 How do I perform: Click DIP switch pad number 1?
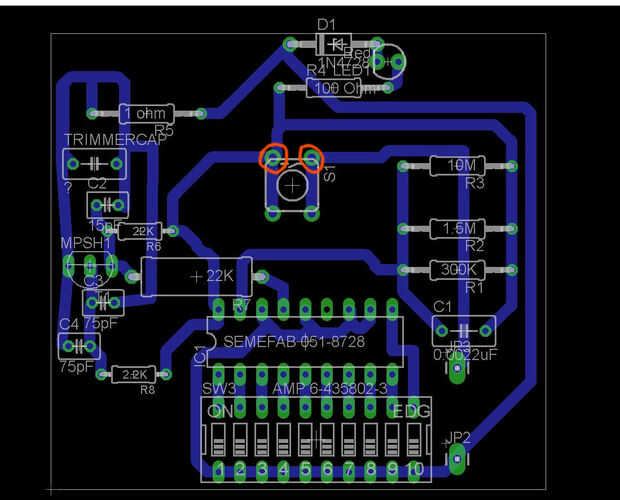[219, 470]
